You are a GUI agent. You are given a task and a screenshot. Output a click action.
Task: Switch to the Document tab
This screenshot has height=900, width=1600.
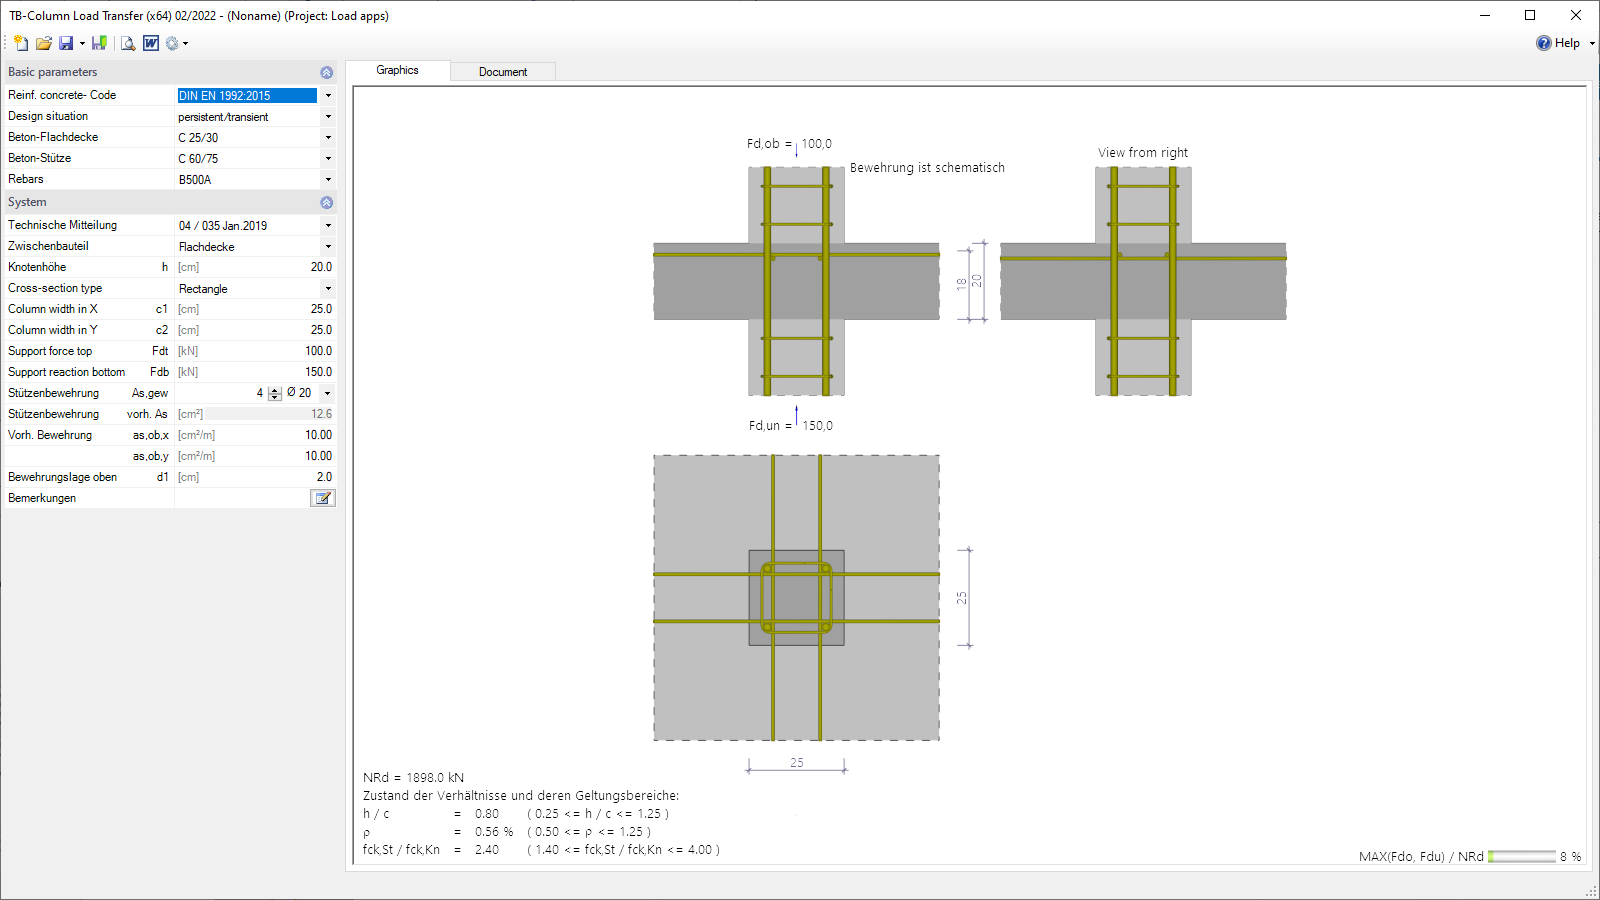point(503,72)
